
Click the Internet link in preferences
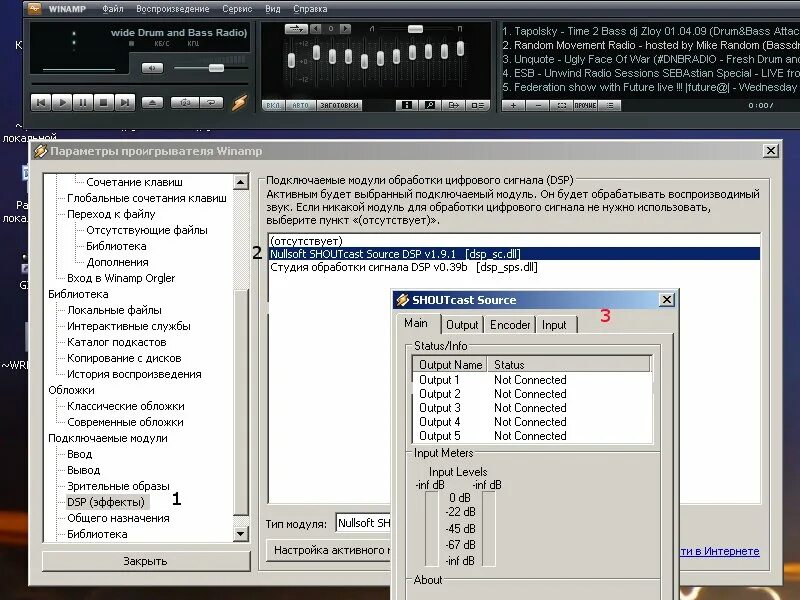point(719,551)
